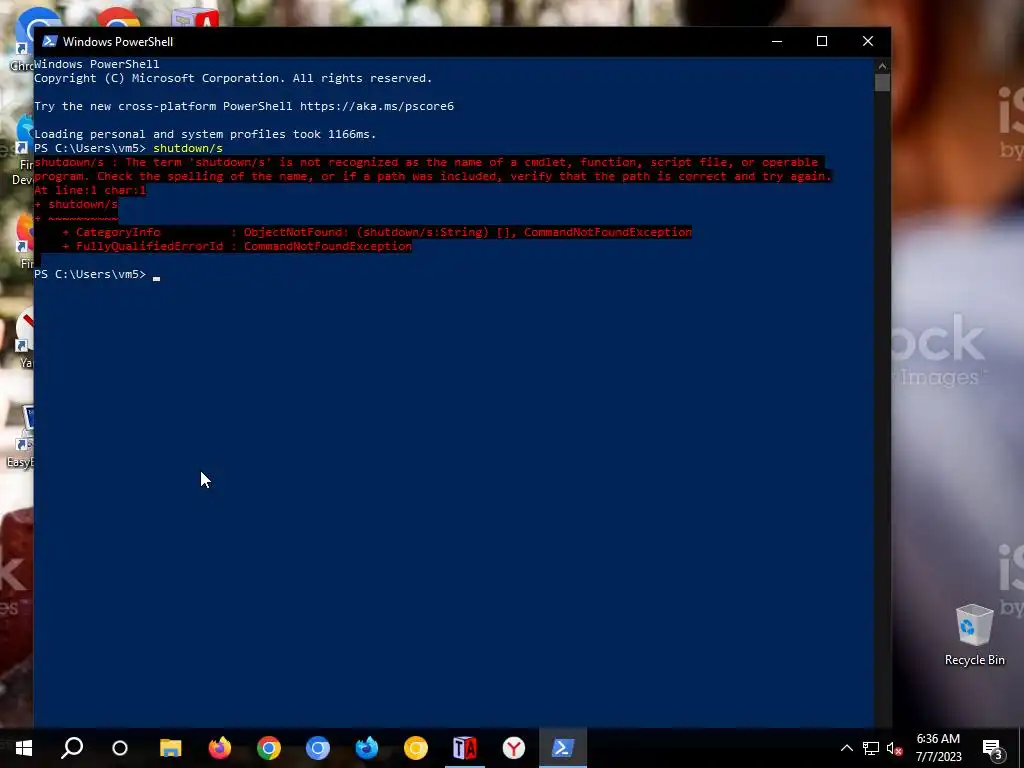Viewport: 1024px width, 768px height.
Task: Launch Google Chrome from the taskbar
Action: [268, 748]
